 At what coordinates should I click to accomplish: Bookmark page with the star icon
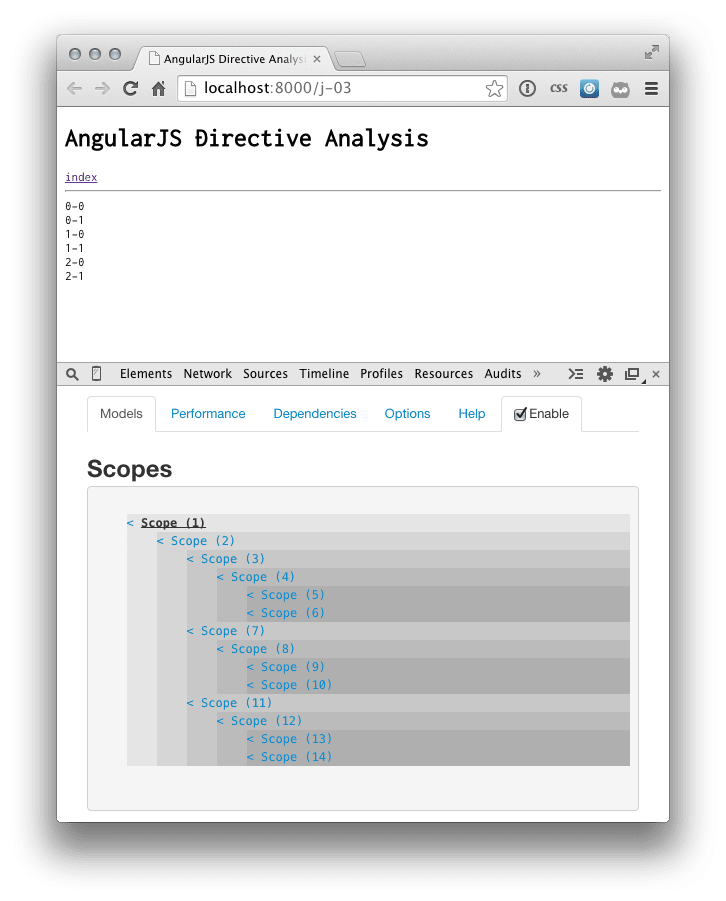click(494, 88)
